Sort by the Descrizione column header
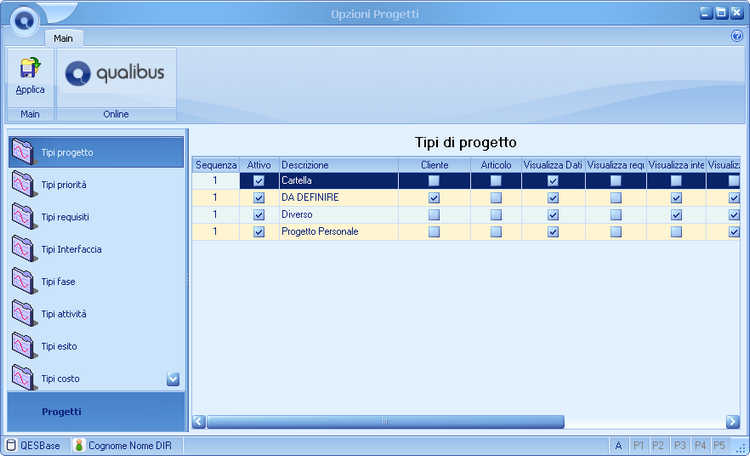 [339, 165]
